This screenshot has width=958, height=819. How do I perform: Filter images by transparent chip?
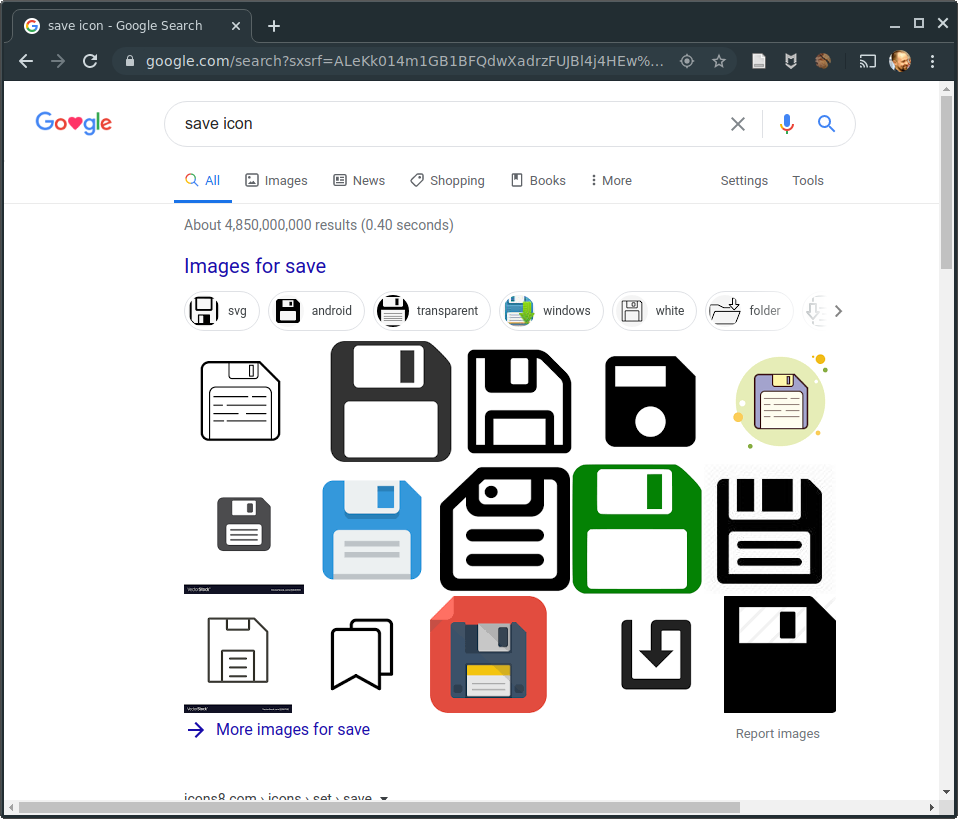[x=432, y=311]
